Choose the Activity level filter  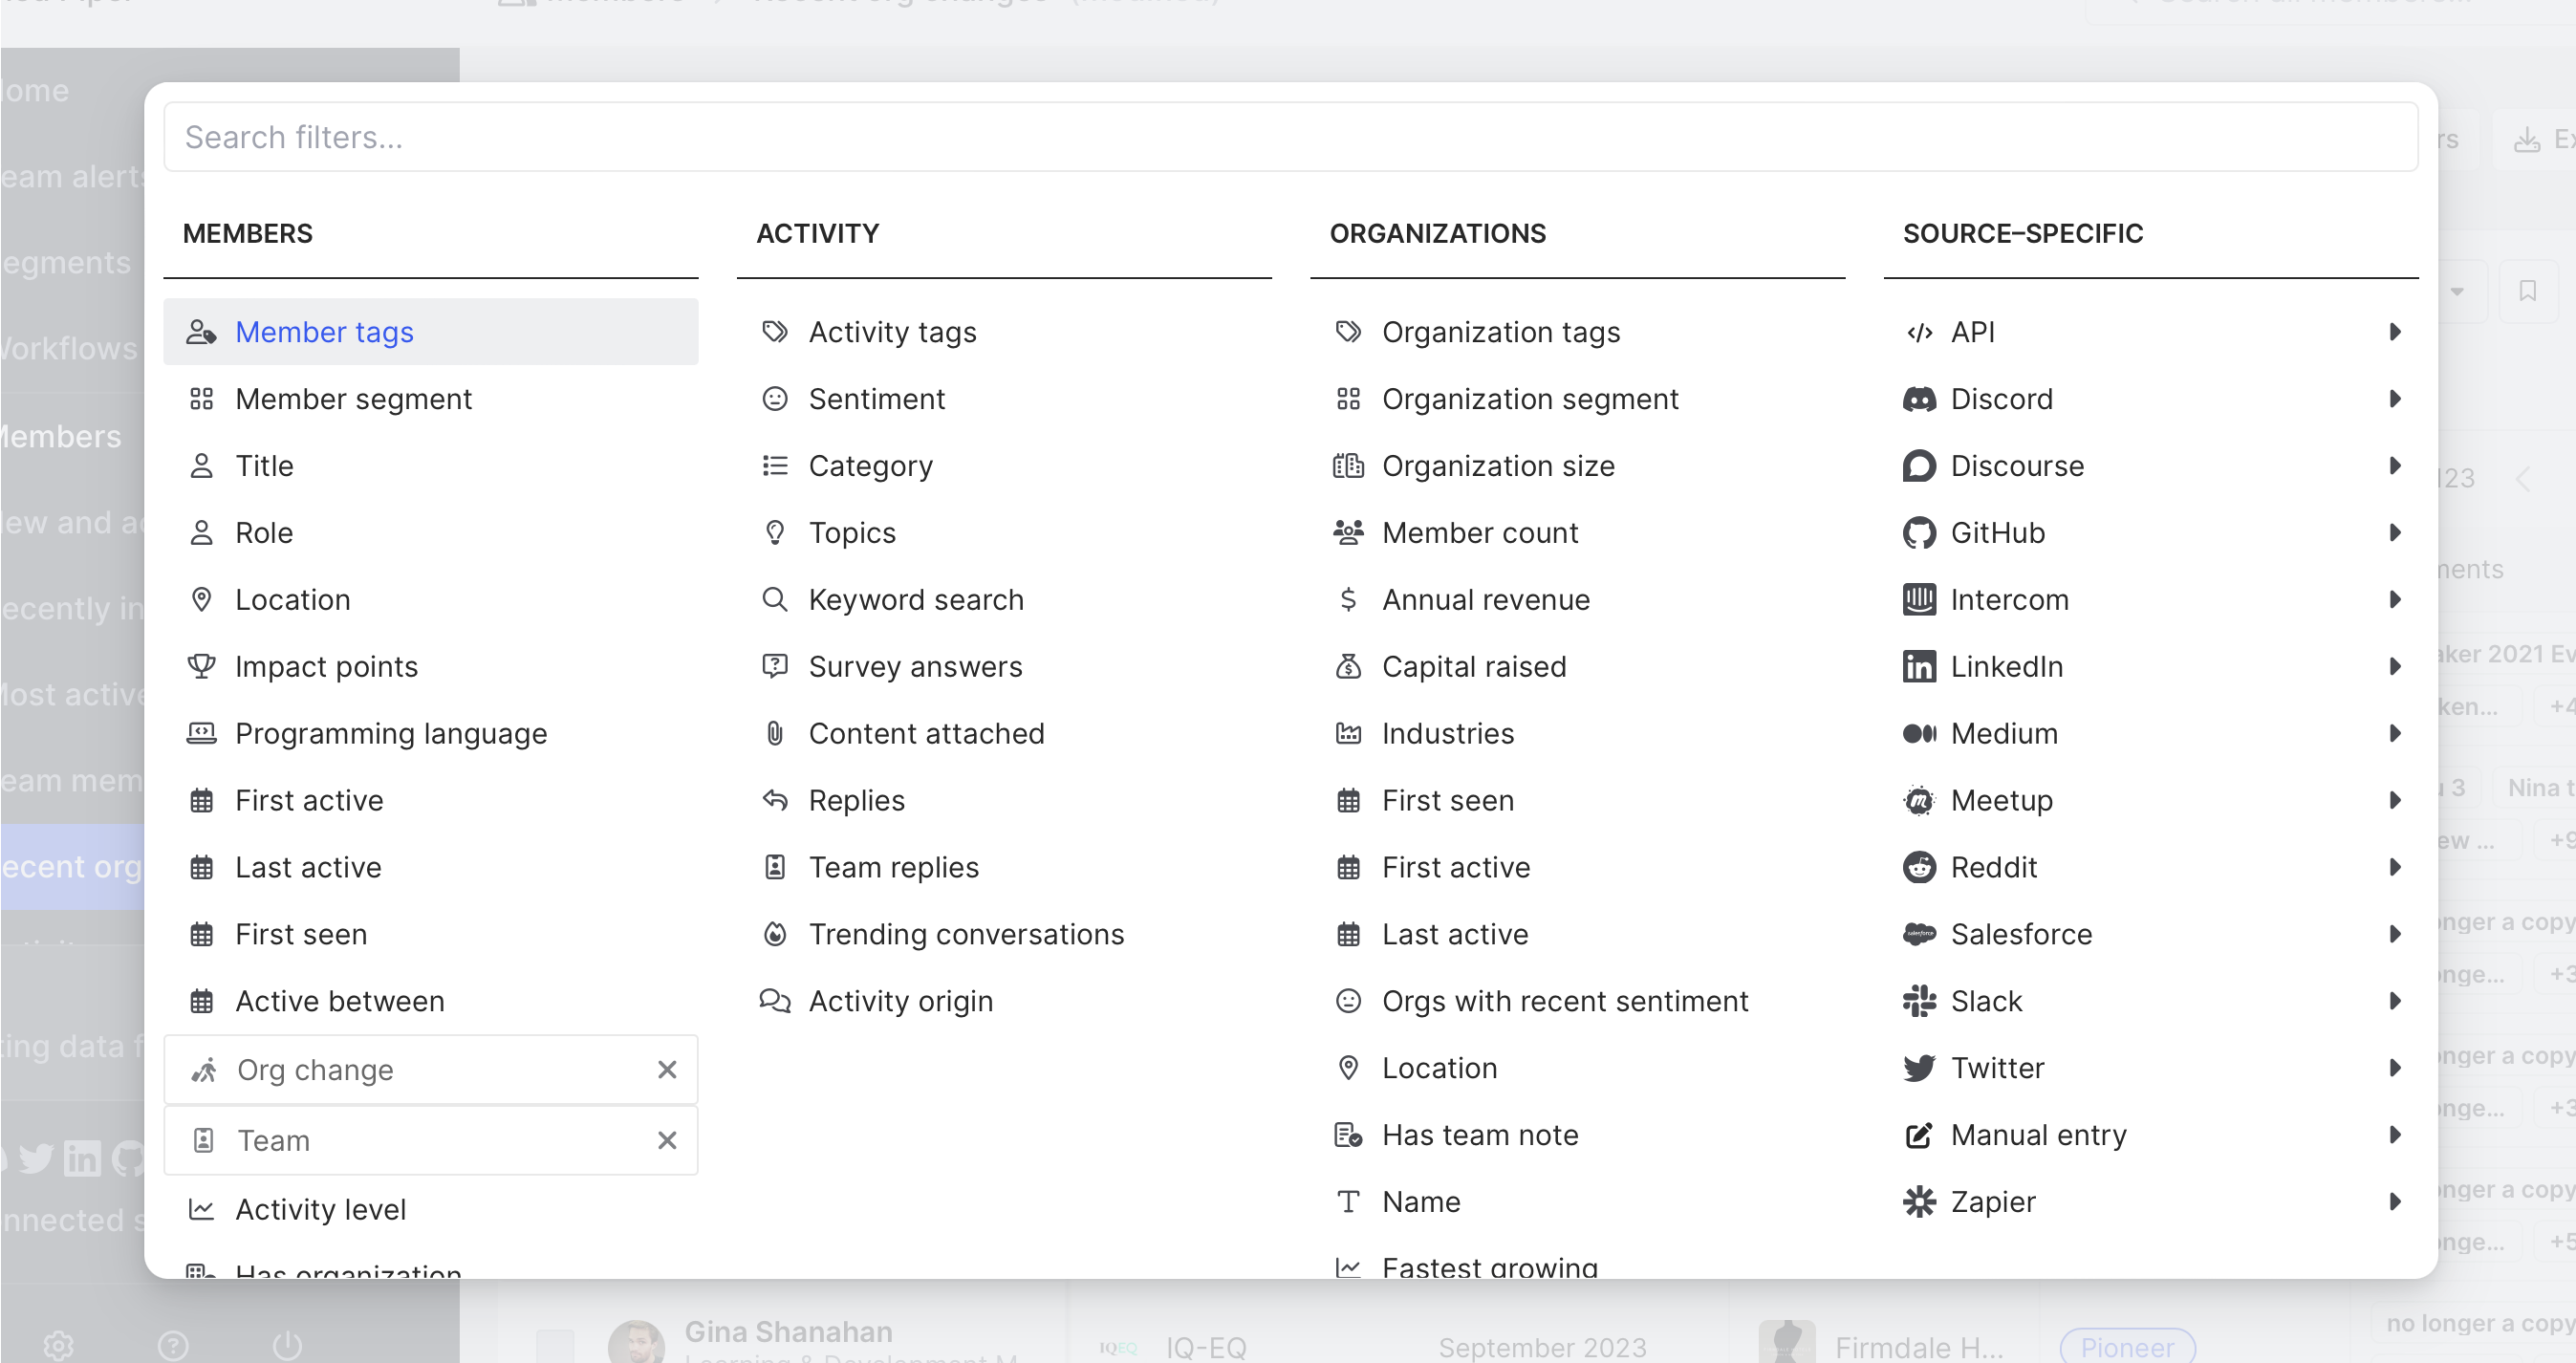pos(320,1209)
